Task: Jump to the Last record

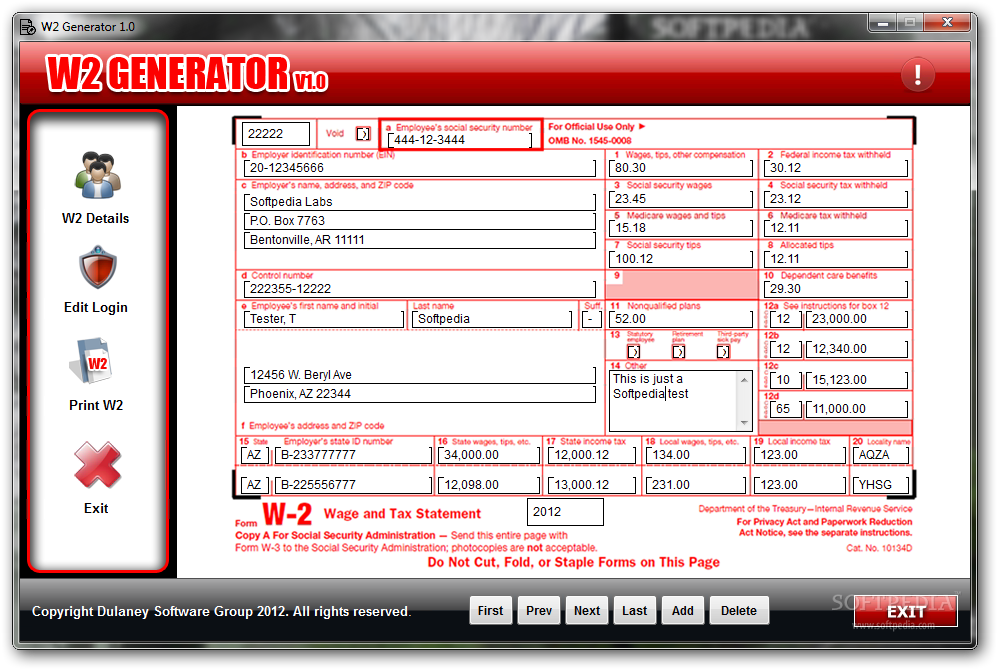Action: pos(635,611)
